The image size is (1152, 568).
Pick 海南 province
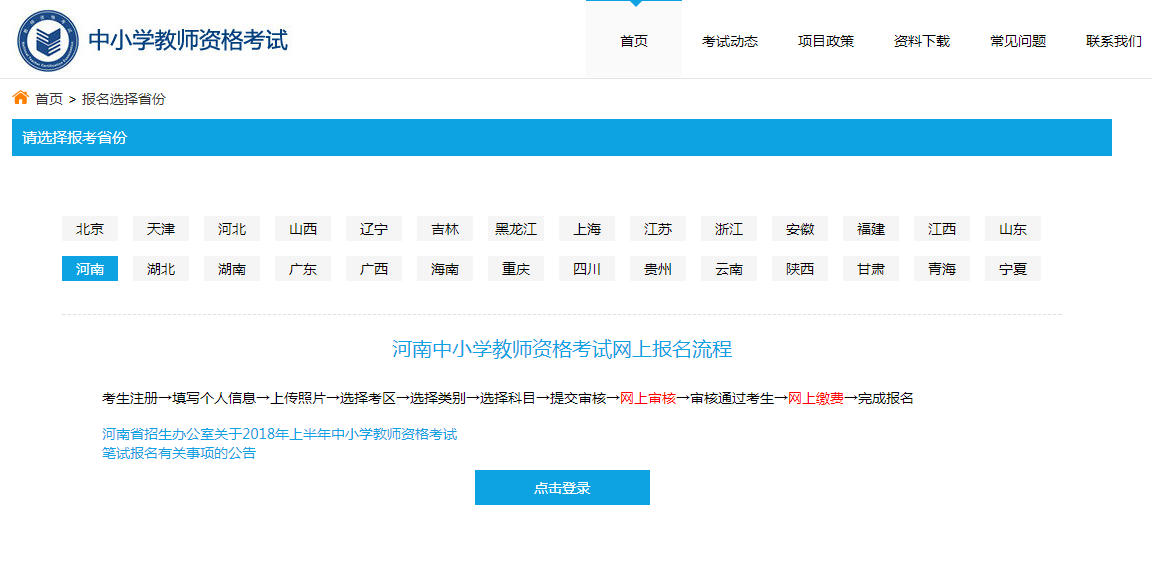coord(445,268)
